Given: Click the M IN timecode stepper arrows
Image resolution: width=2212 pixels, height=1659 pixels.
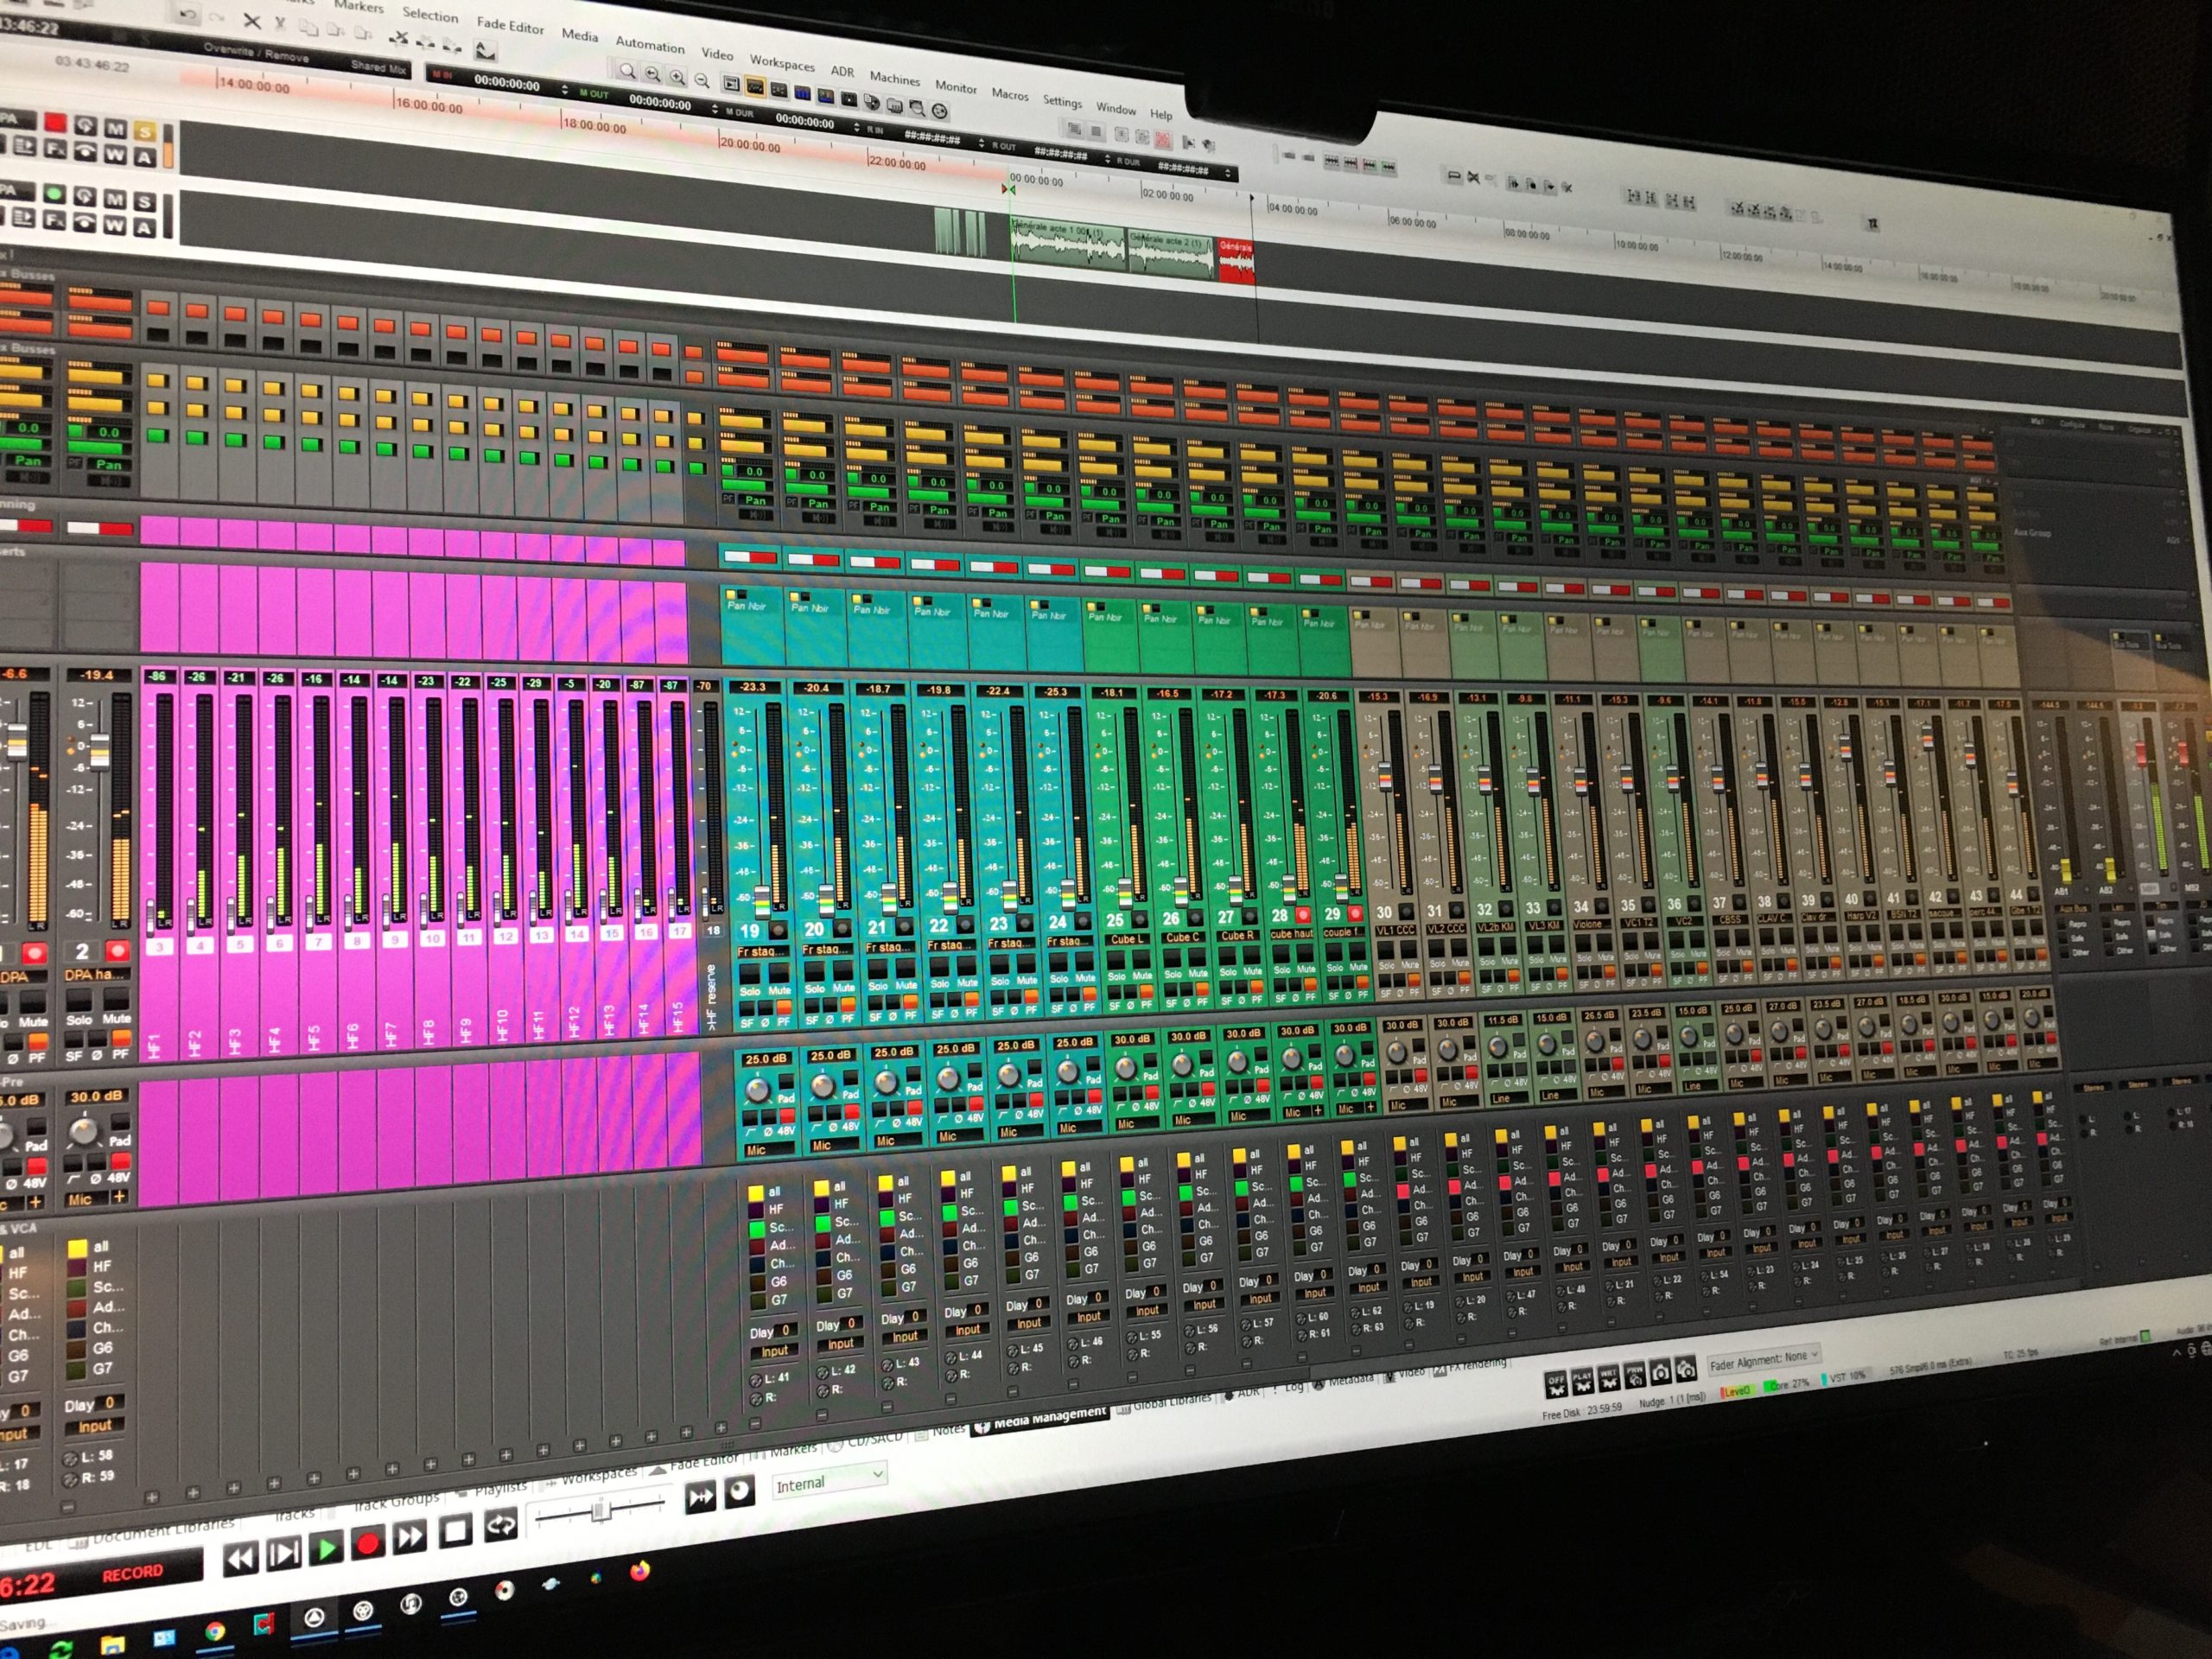Looking at the screenshot, I should point(565,90).
